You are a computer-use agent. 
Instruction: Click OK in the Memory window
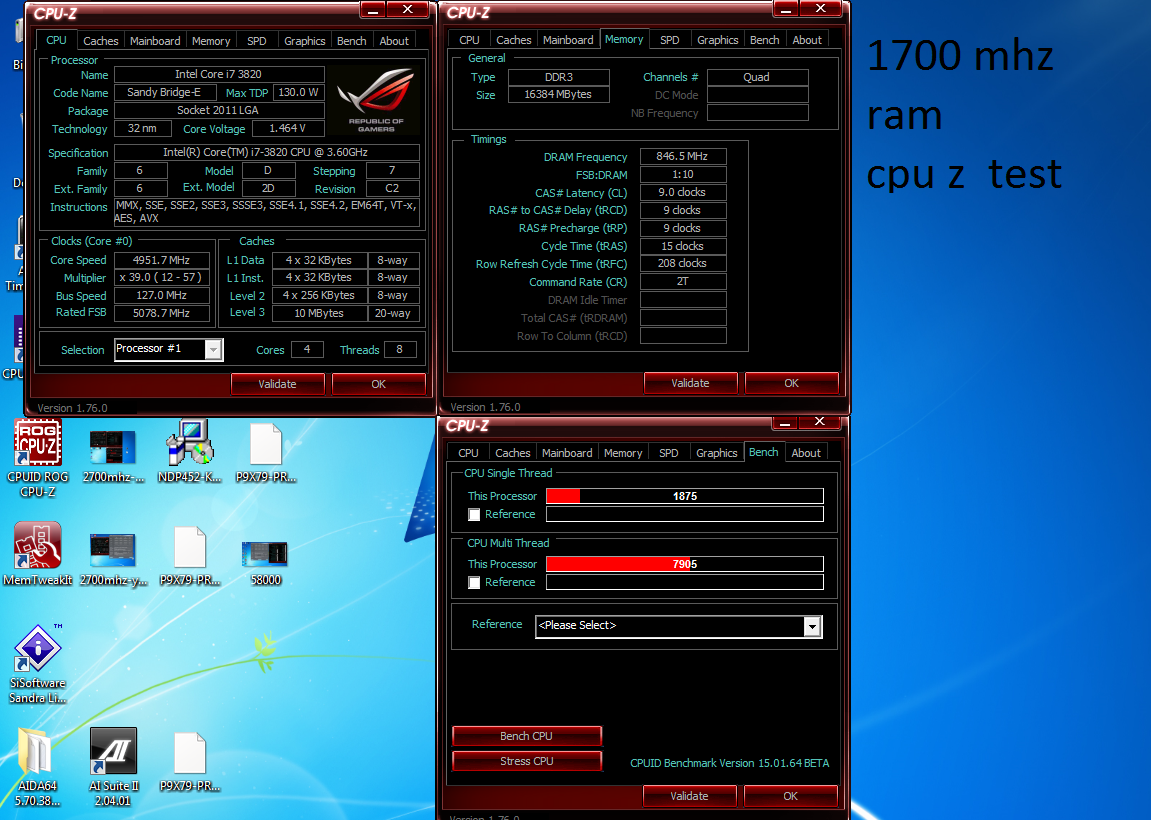pyautogui.click(x=791, y=383)
